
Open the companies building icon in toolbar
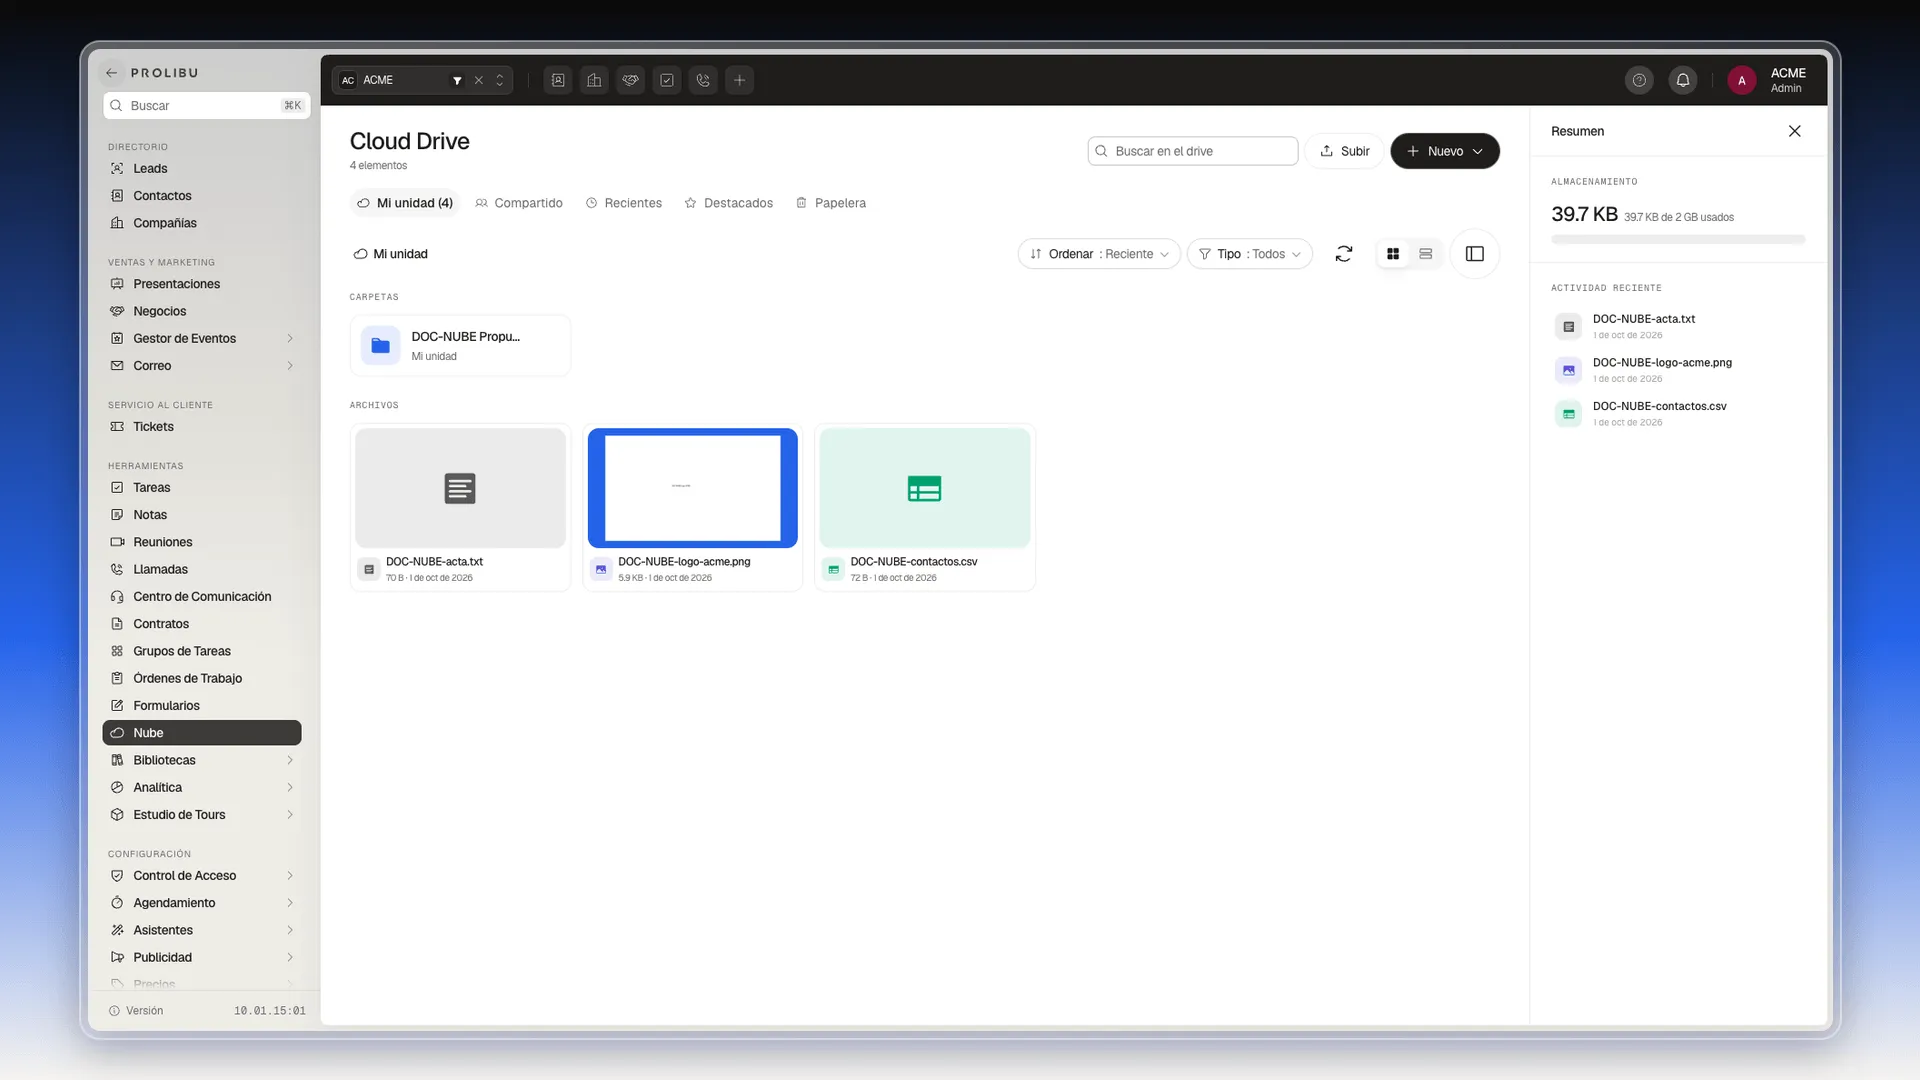point(594,80)
